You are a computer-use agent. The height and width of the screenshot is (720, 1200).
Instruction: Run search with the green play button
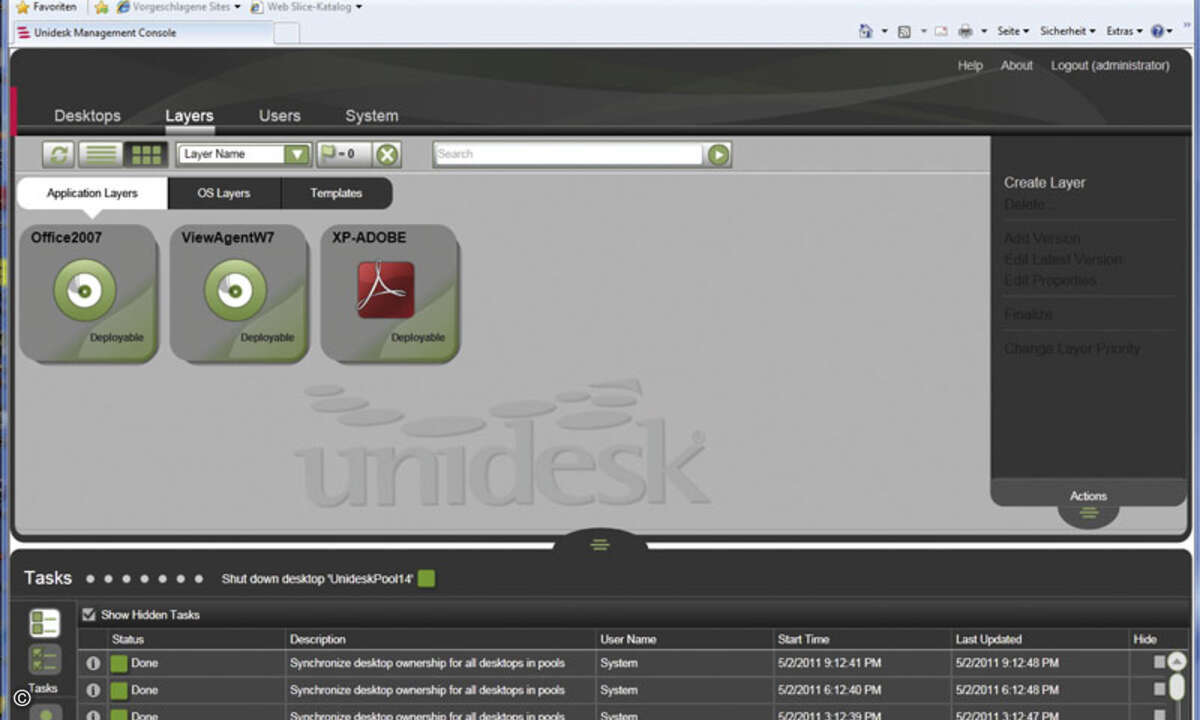719,154
